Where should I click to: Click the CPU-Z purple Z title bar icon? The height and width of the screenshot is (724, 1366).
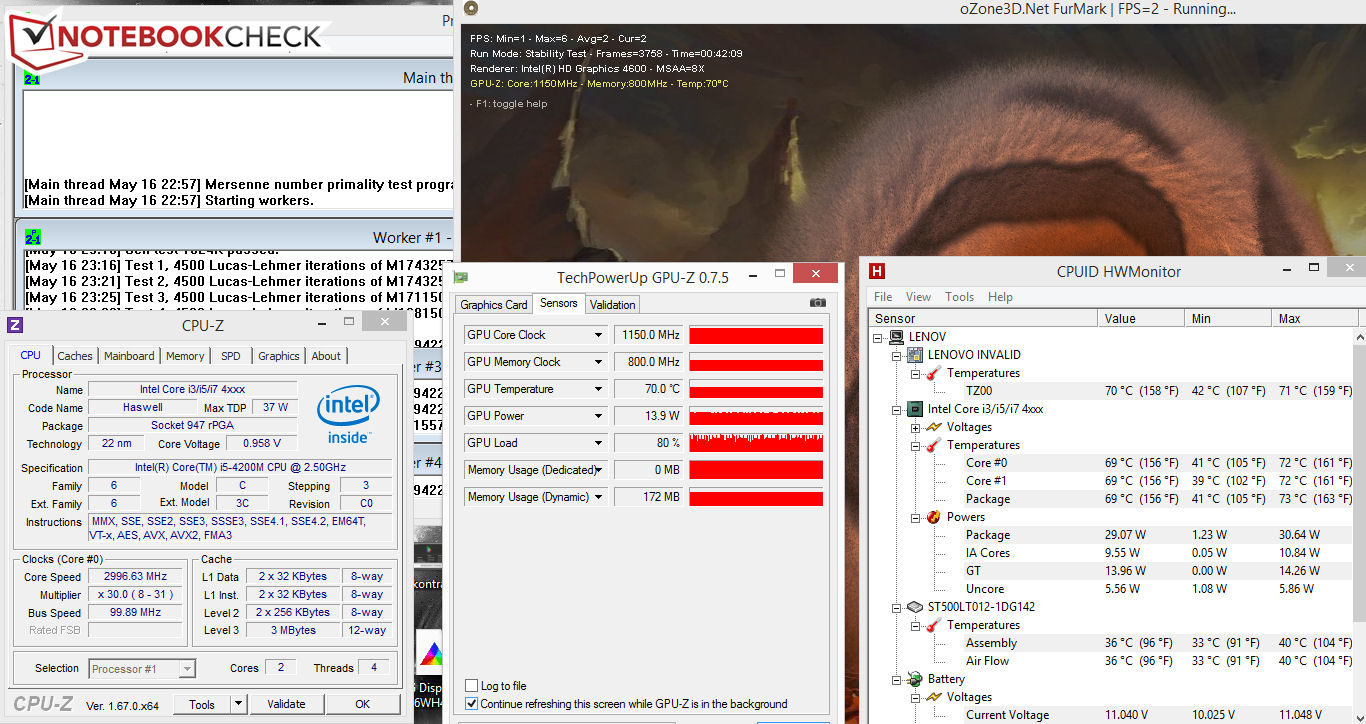tap(15, 325)
